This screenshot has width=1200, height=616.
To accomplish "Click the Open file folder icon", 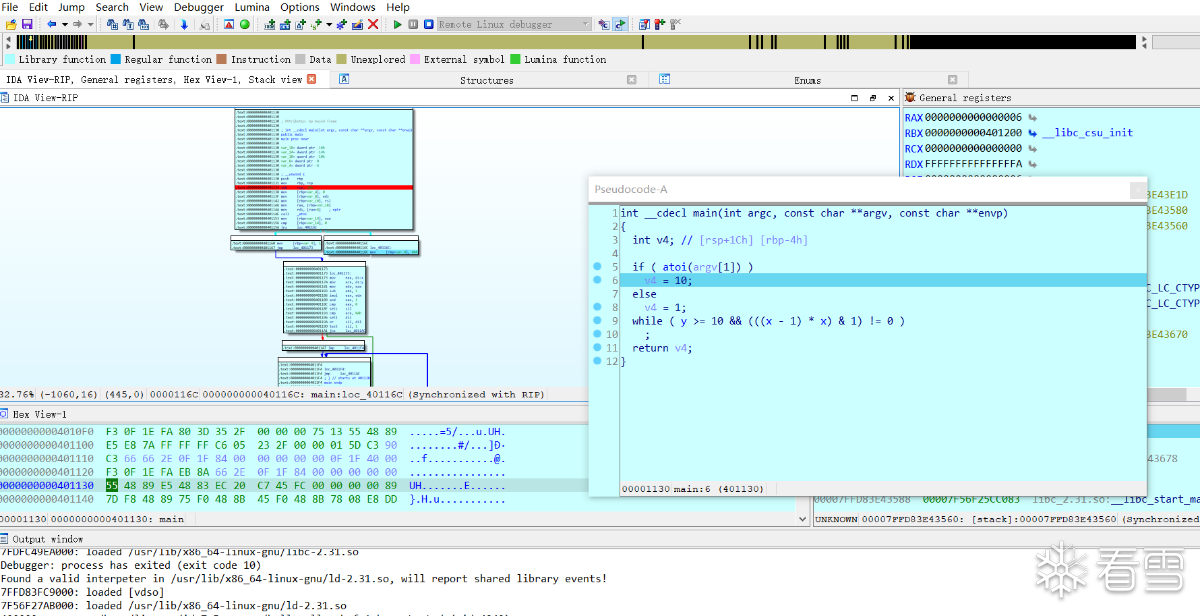I will coord(11,24).
